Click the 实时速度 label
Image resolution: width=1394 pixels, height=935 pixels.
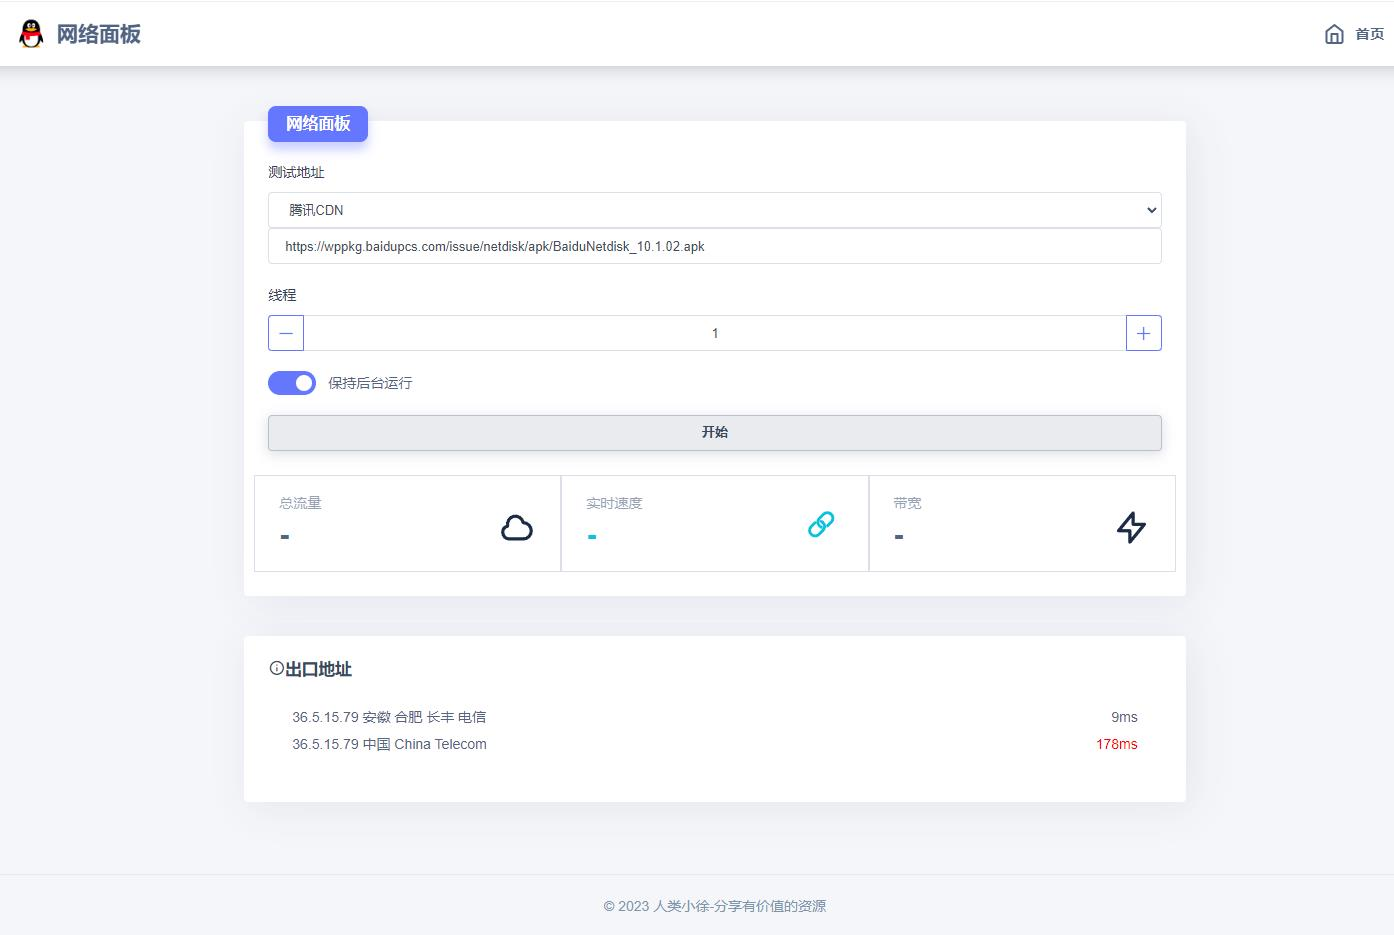[614, 503]
